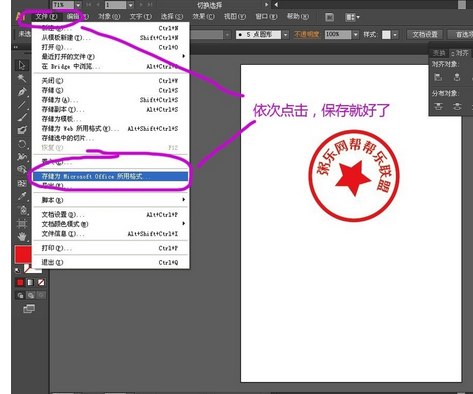The height and width of the screenshot is (394, 473).
Task: Select the Magic Wand tool
Action: [x=22, y=78]
